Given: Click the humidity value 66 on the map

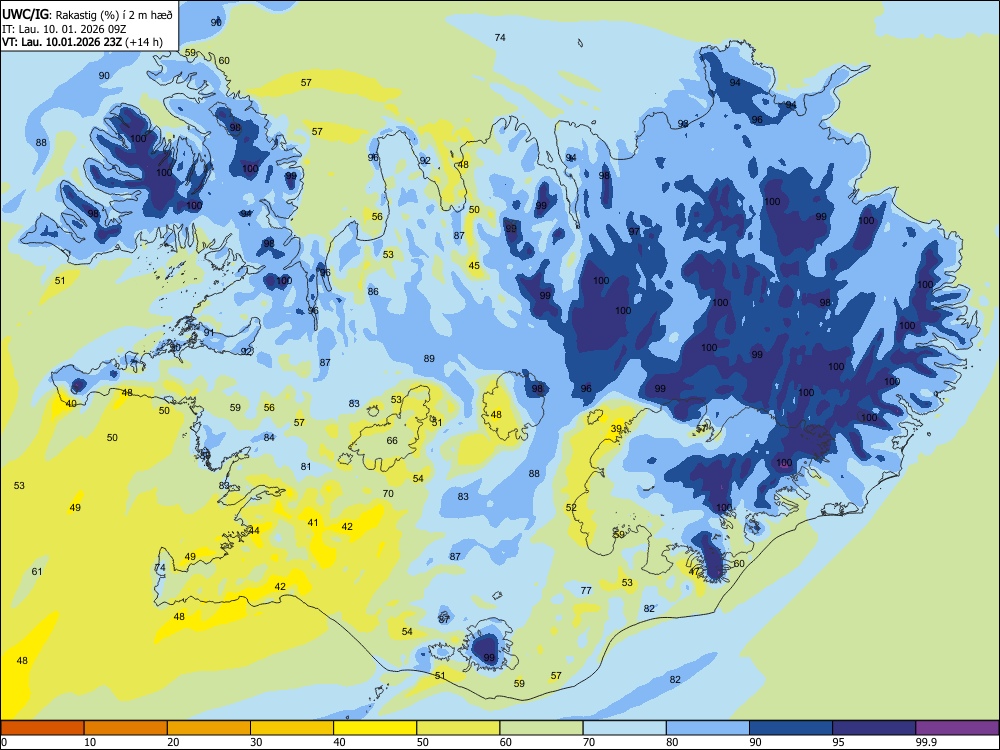Looking at the screenshot, I should (x=392, y=441).
